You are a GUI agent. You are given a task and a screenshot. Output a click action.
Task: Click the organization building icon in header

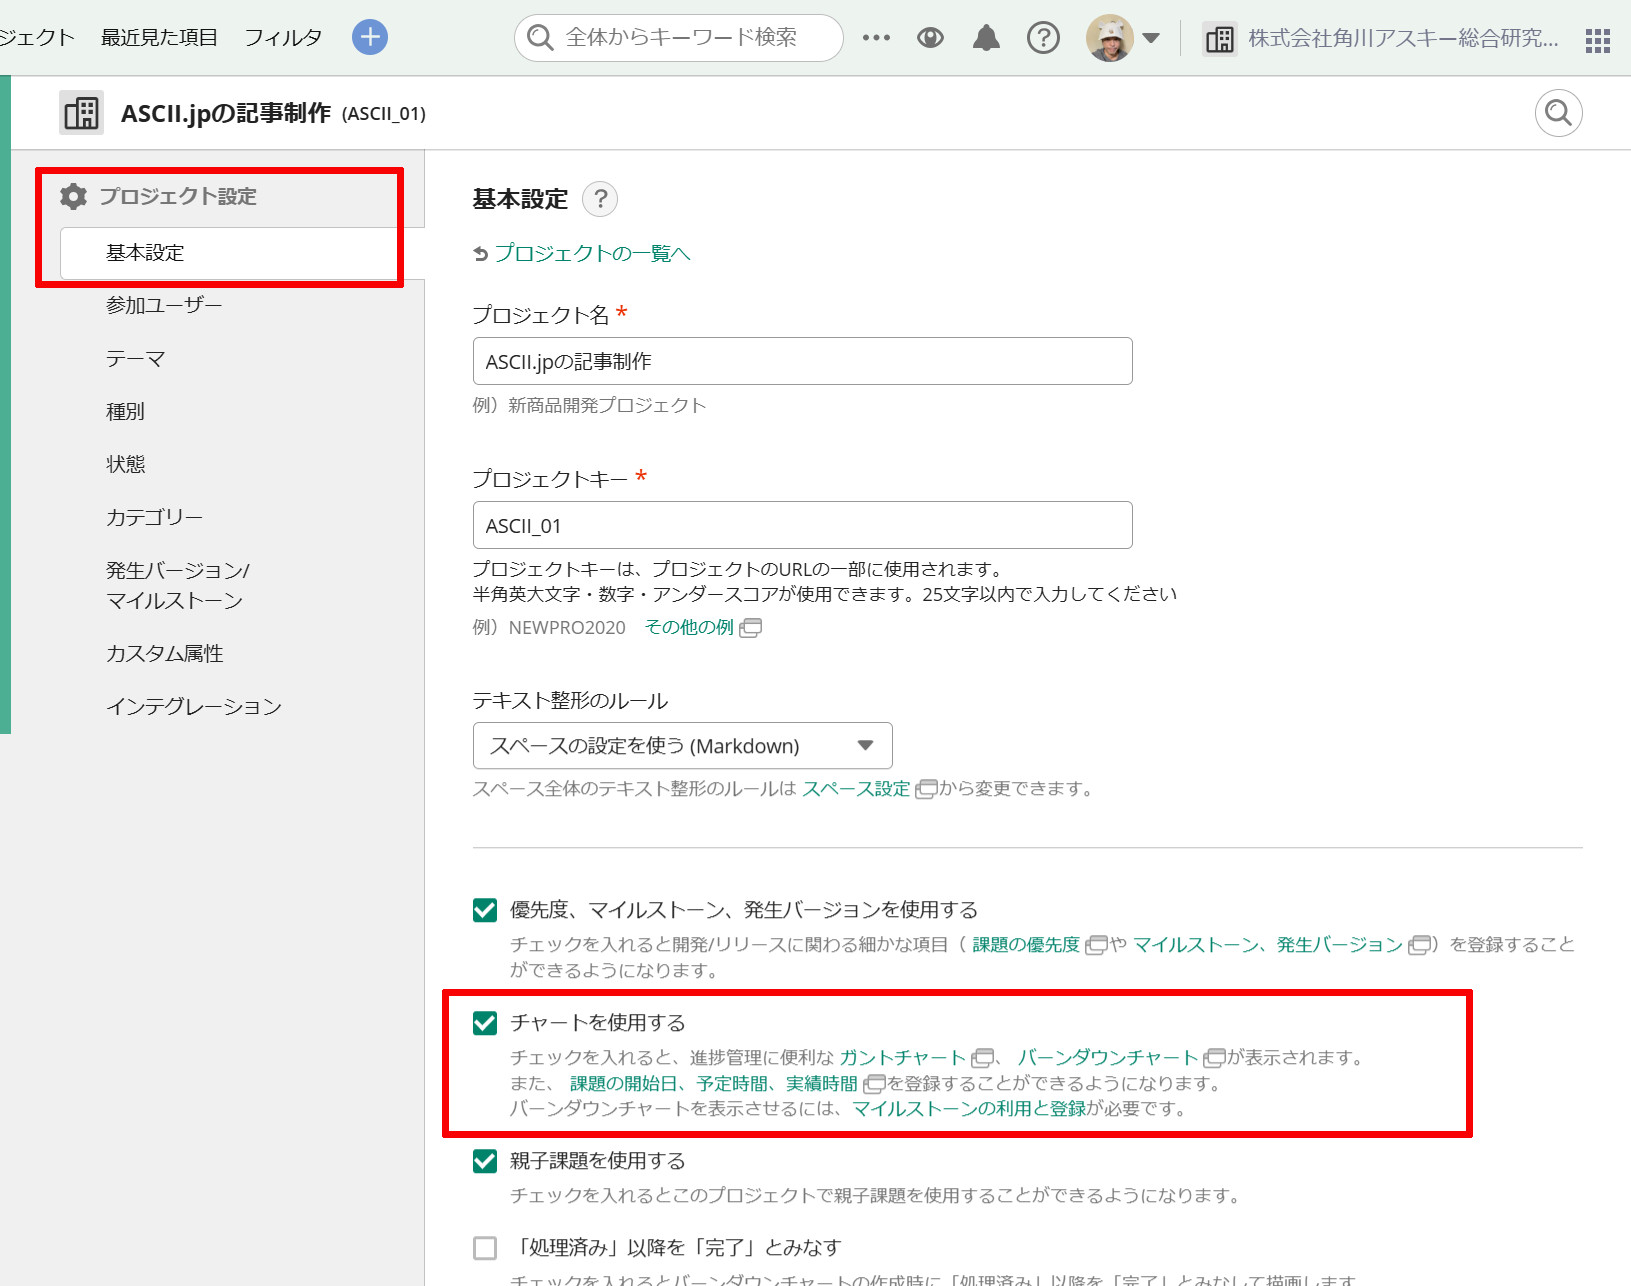pyautogui.click(x=1219, y=39)
